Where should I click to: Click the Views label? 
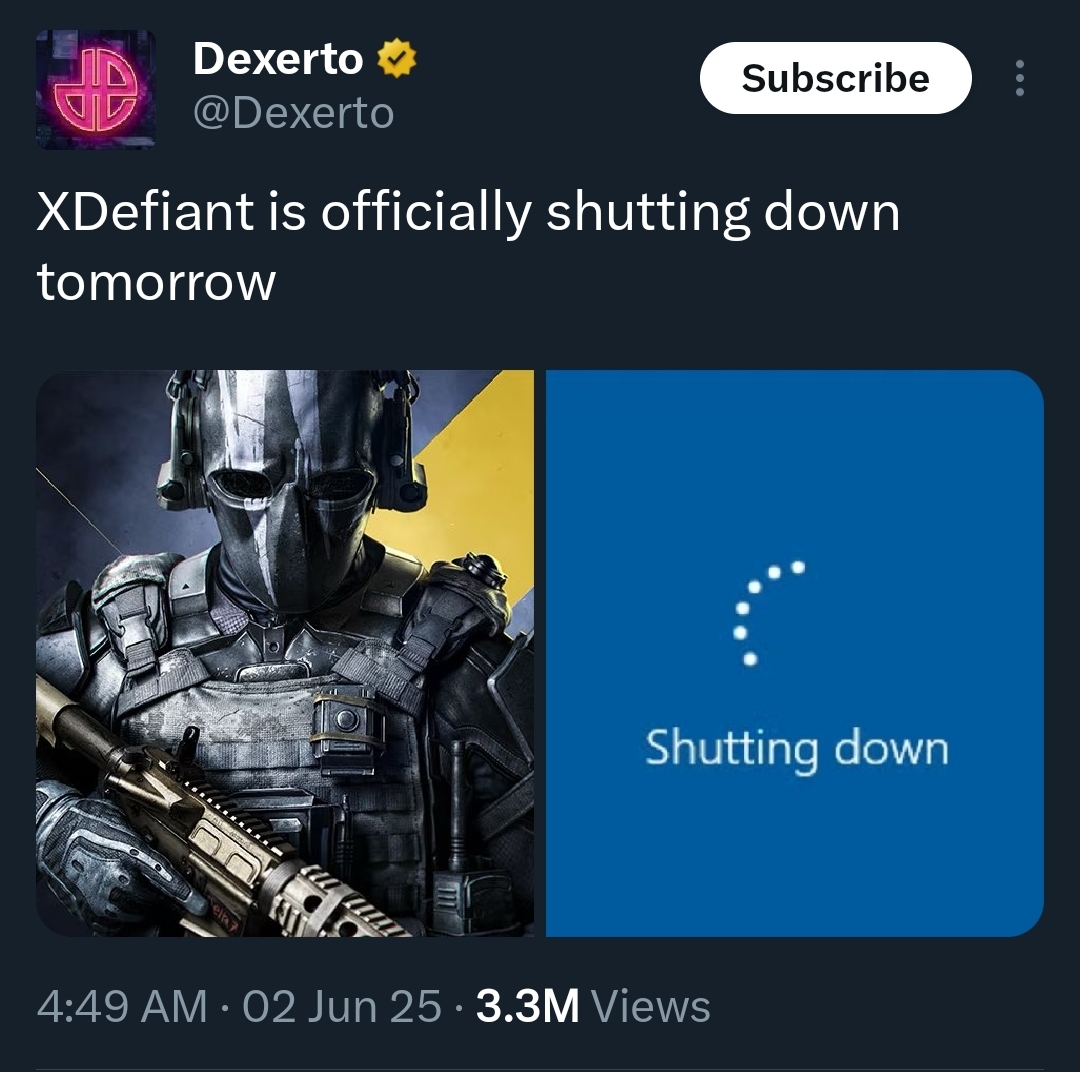coord(651,1007)
